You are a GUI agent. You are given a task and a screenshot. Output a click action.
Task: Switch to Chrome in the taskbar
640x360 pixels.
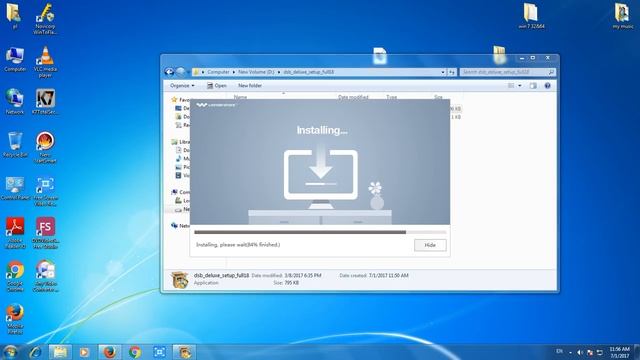pyautogui.click(x=135, y=352)
